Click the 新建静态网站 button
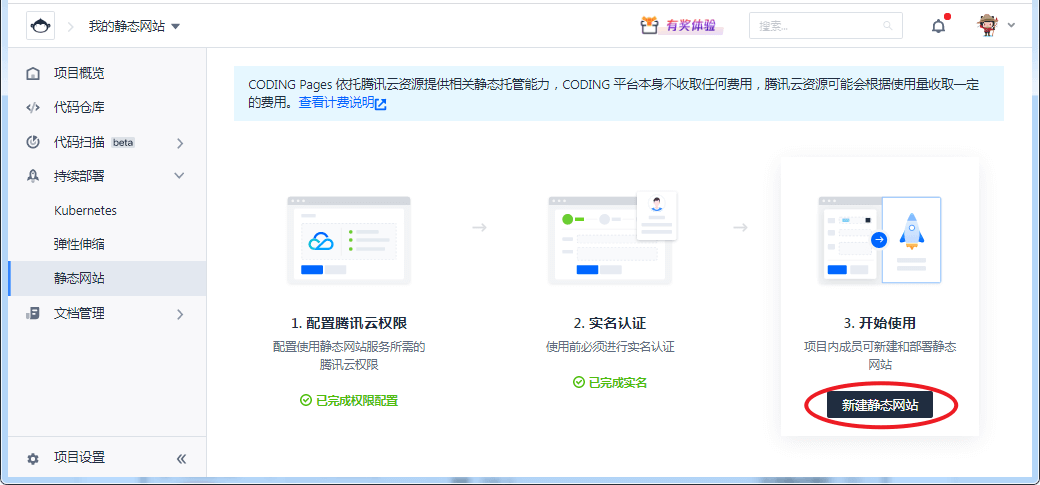 click(x=879, y=405)
